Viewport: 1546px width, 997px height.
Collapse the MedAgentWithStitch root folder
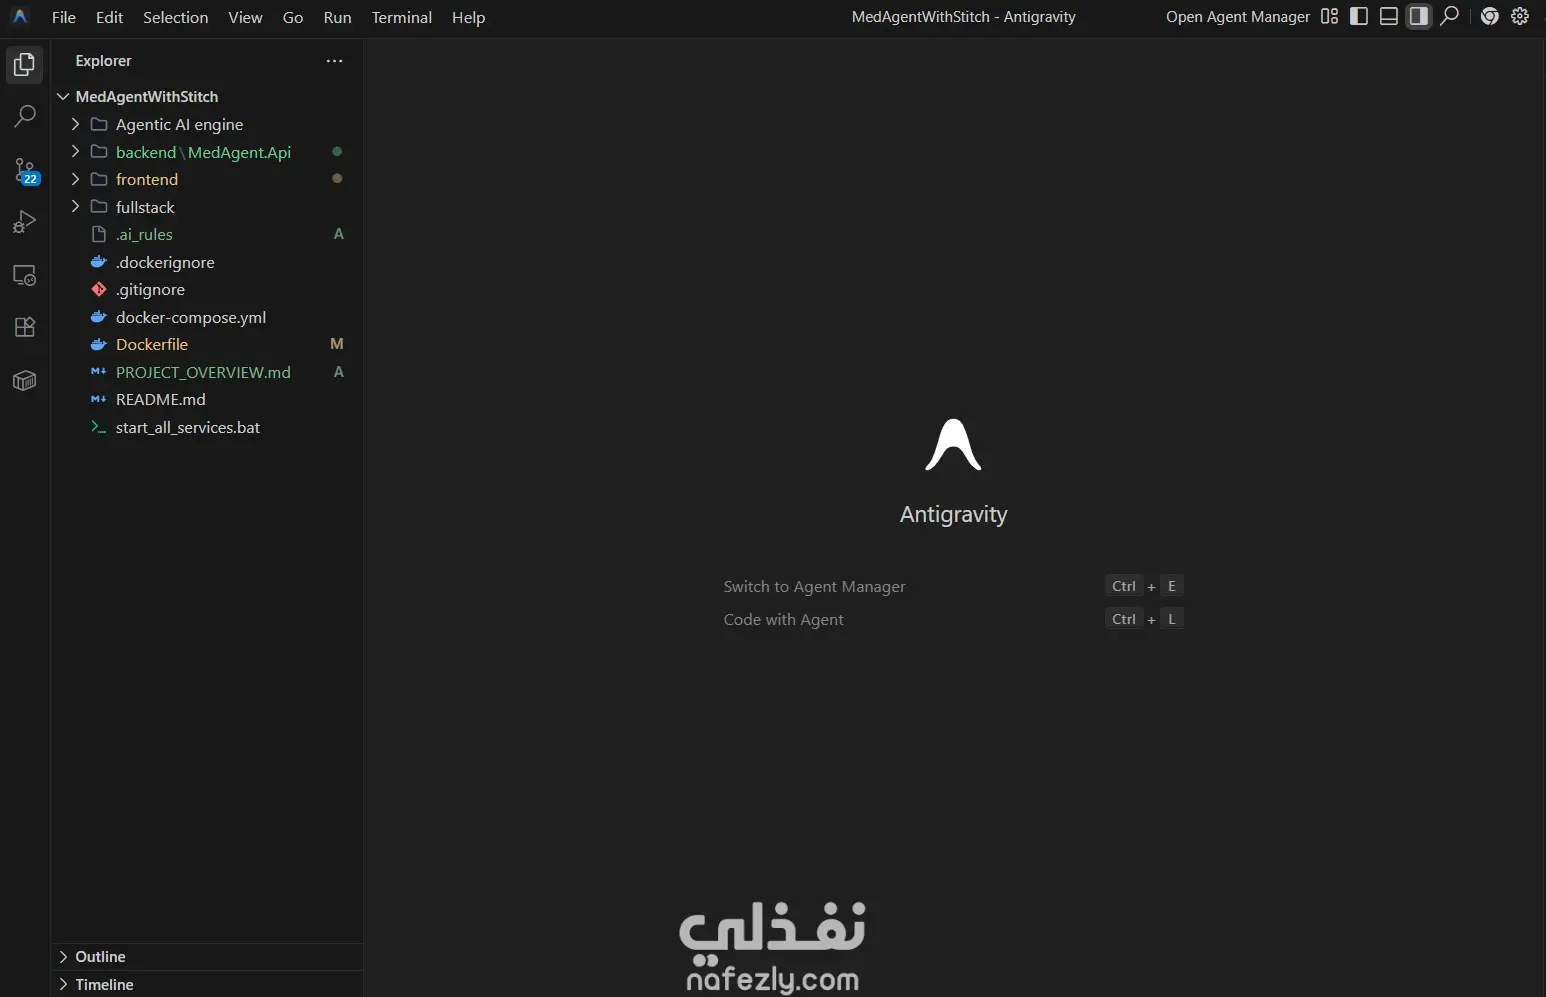point(63,97)
